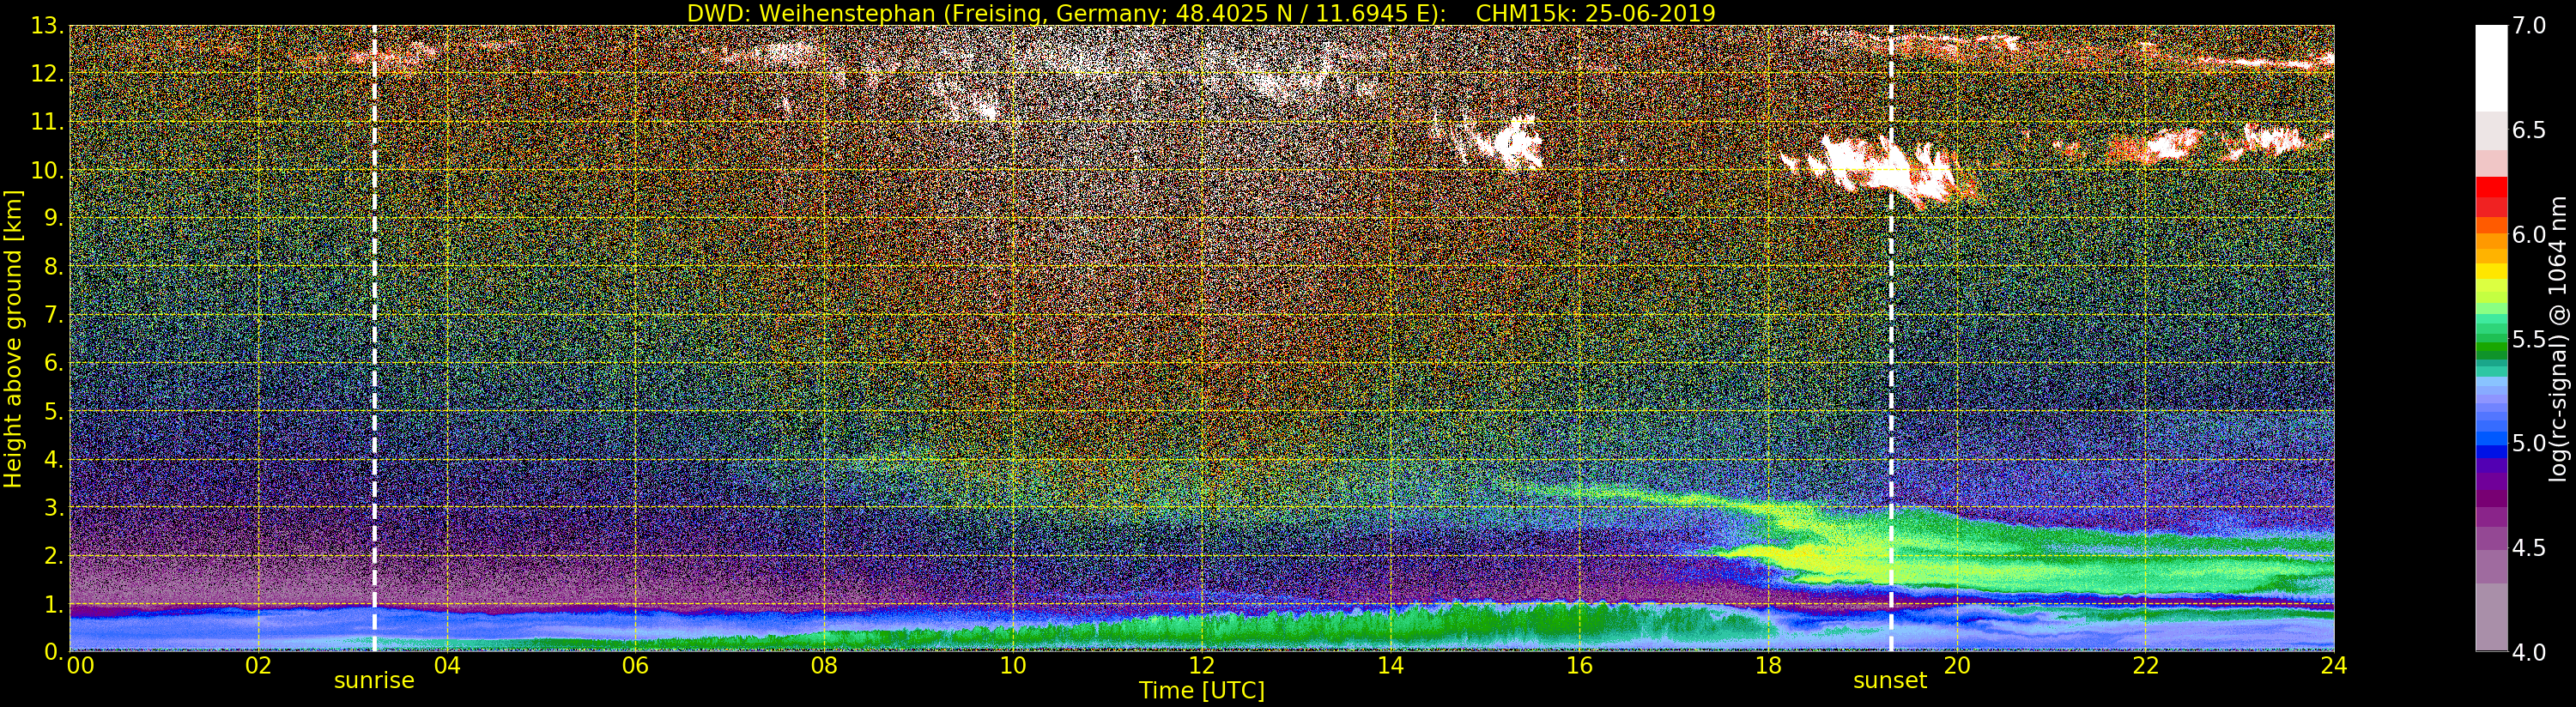Click the time axis tick '22'
The image size is (2576, 707).
tap(2146, 665)
